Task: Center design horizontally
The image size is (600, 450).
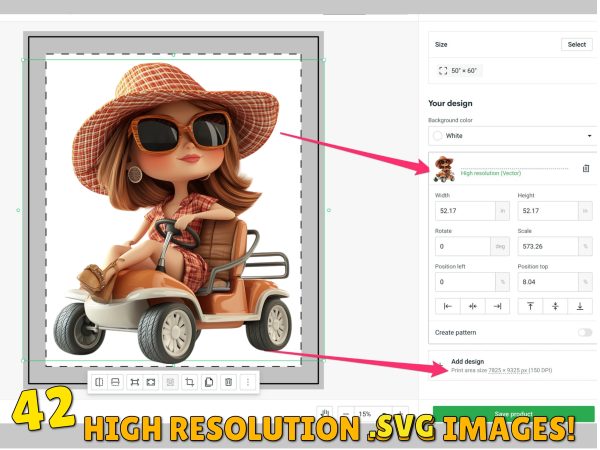Action: click(x=472, y=306)
